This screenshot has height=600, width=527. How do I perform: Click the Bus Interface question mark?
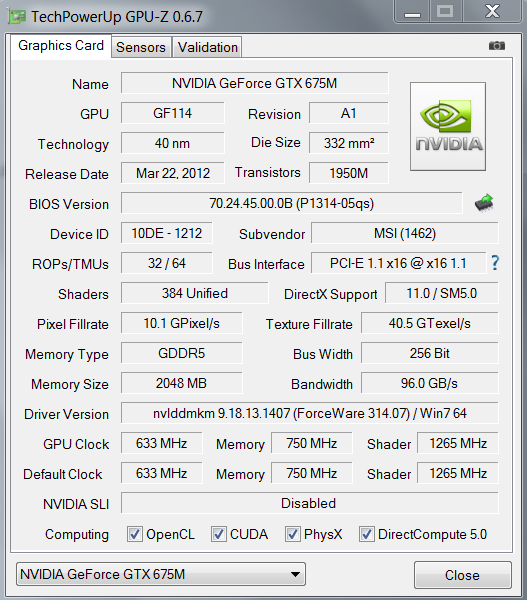coord(495,263)
